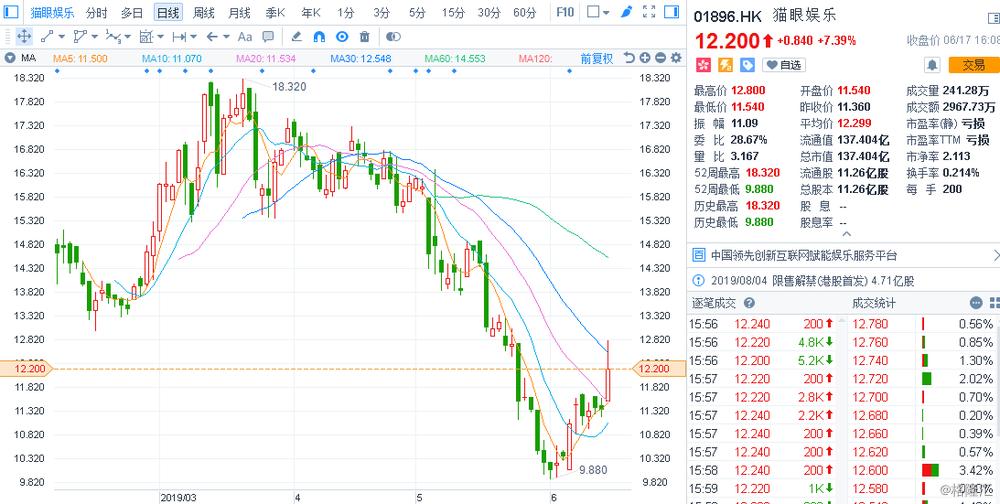Select the 日线 daily chart tab
This screenshot has height=504, width=1000.
coord(168,12)
